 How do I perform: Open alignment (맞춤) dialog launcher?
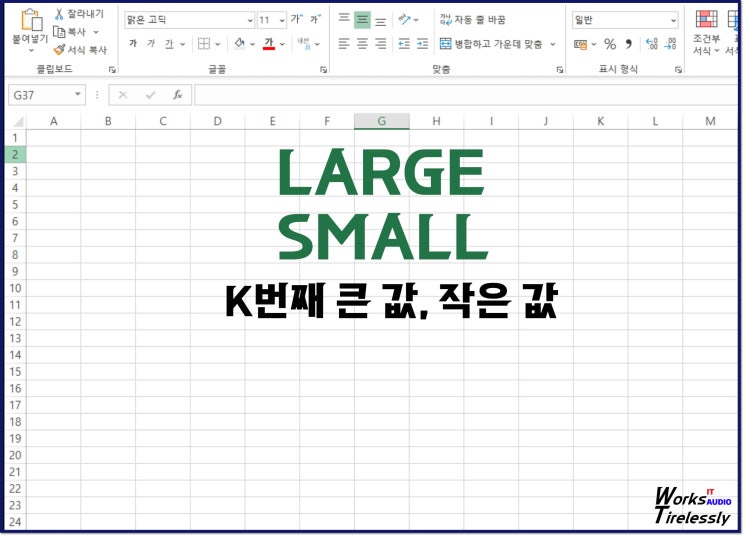560,70
